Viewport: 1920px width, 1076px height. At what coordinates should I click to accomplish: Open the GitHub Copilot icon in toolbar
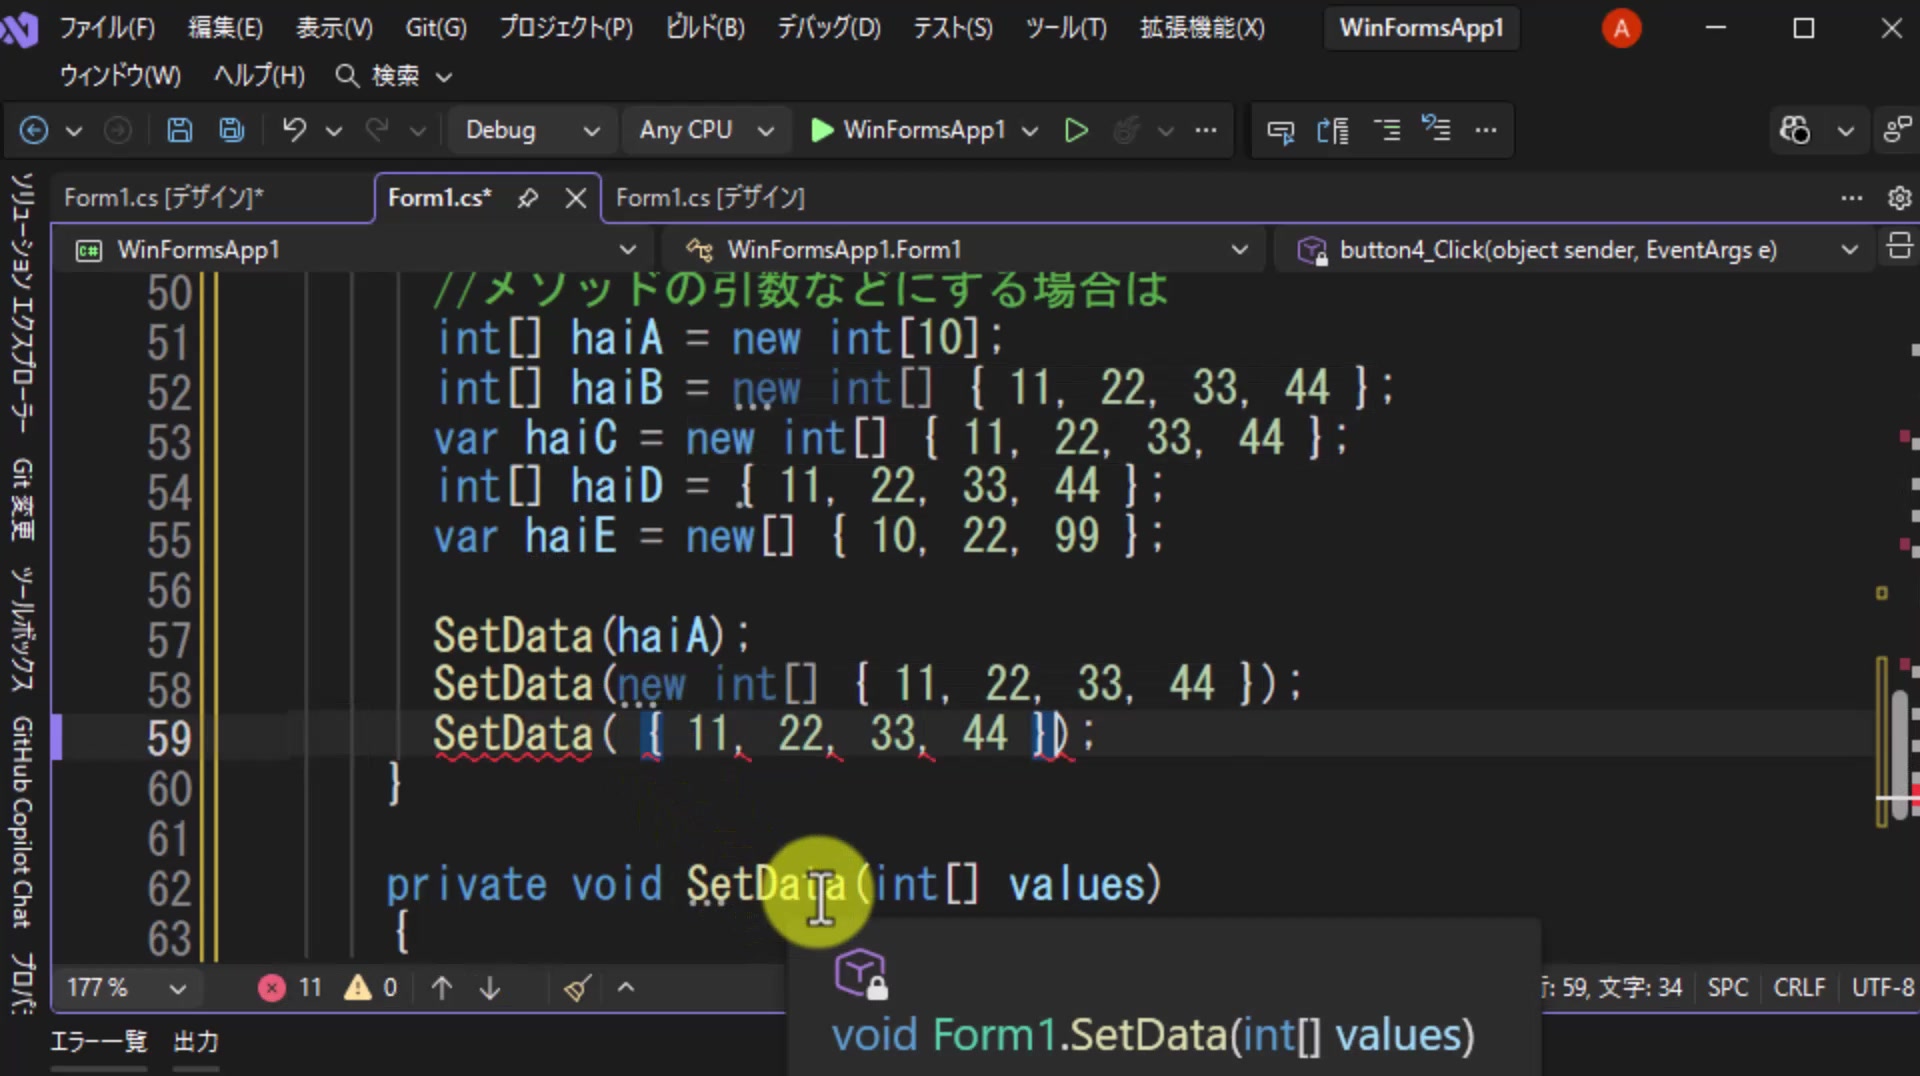tap(1795, 130)
